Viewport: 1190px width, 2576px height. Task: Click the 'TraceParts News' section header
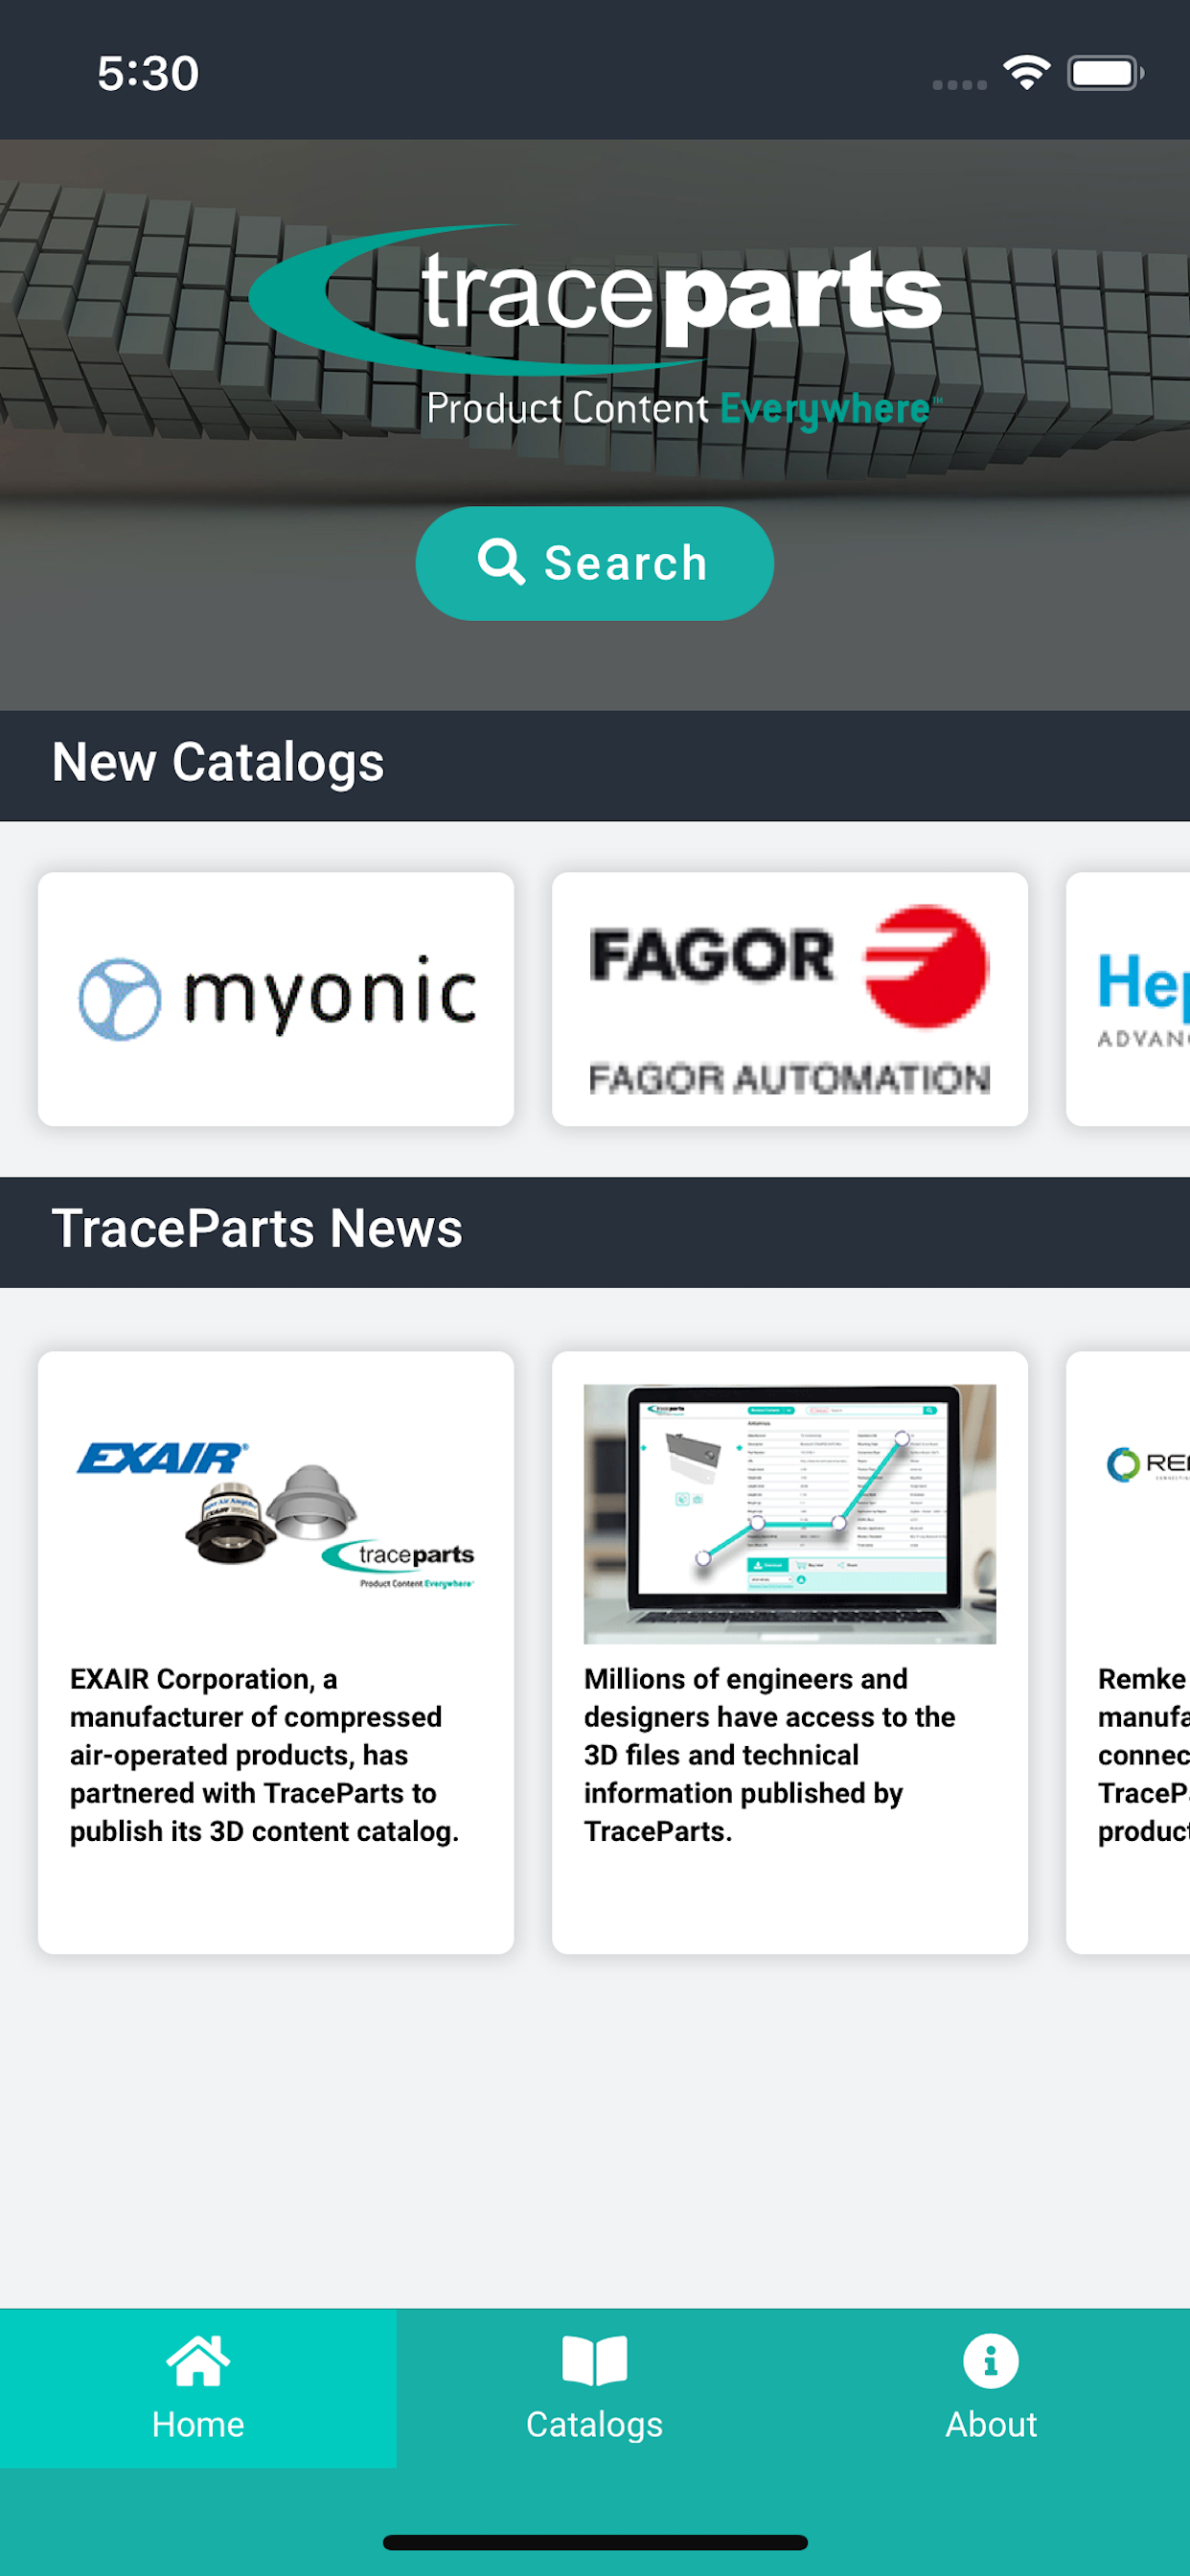point(595,1231)
